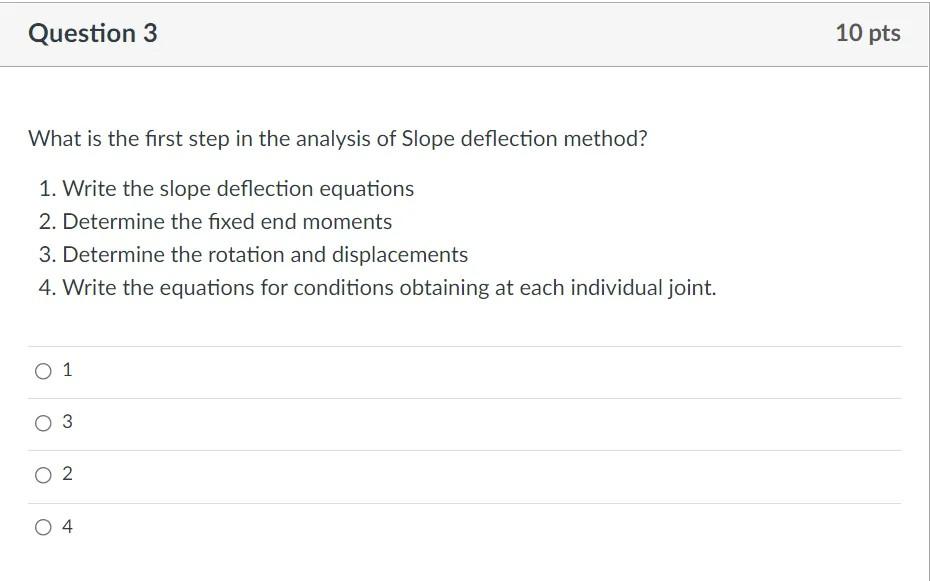Click 'Determine the fixed end moments' statement
This screenshot has height=581, width=930.
coord(227,222)
